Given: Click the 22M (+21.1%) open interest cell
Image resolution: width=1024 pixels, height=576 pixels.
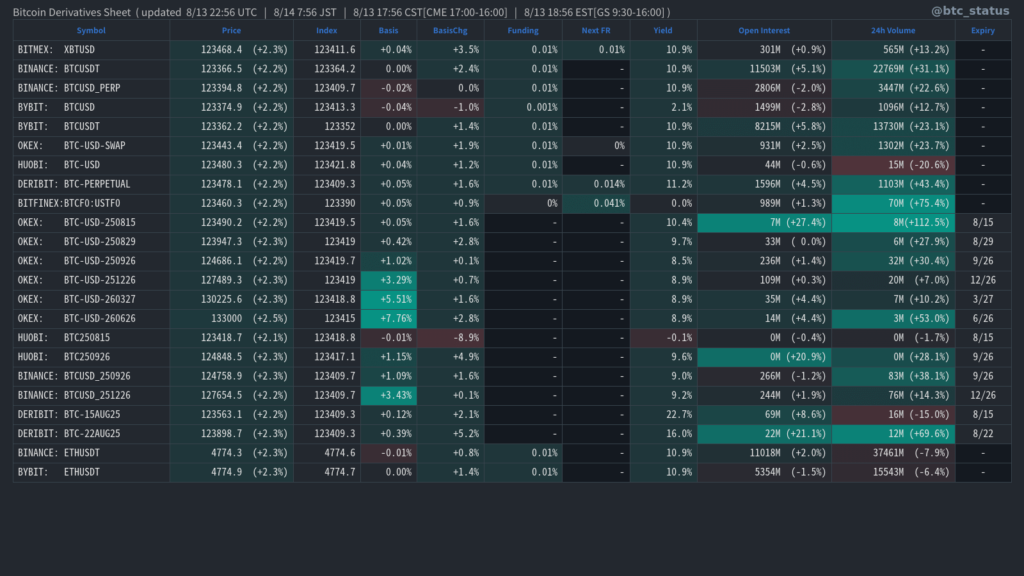Looking at the screenshot, I should click(765, 434).
